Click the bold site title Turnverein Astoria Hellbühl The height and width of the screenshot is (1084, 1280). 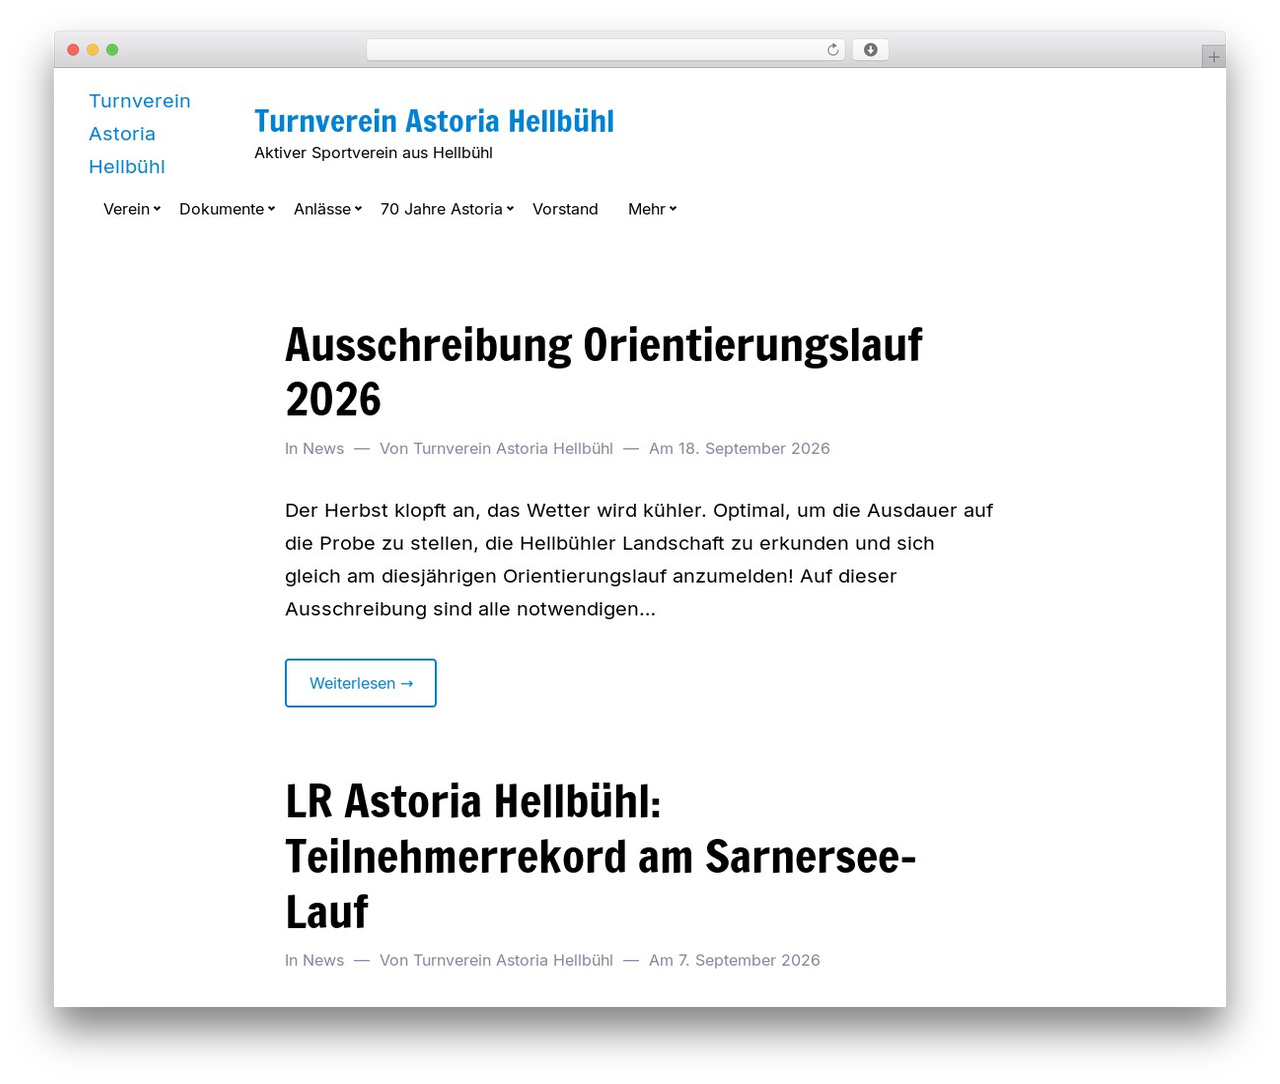pos(434,121)
